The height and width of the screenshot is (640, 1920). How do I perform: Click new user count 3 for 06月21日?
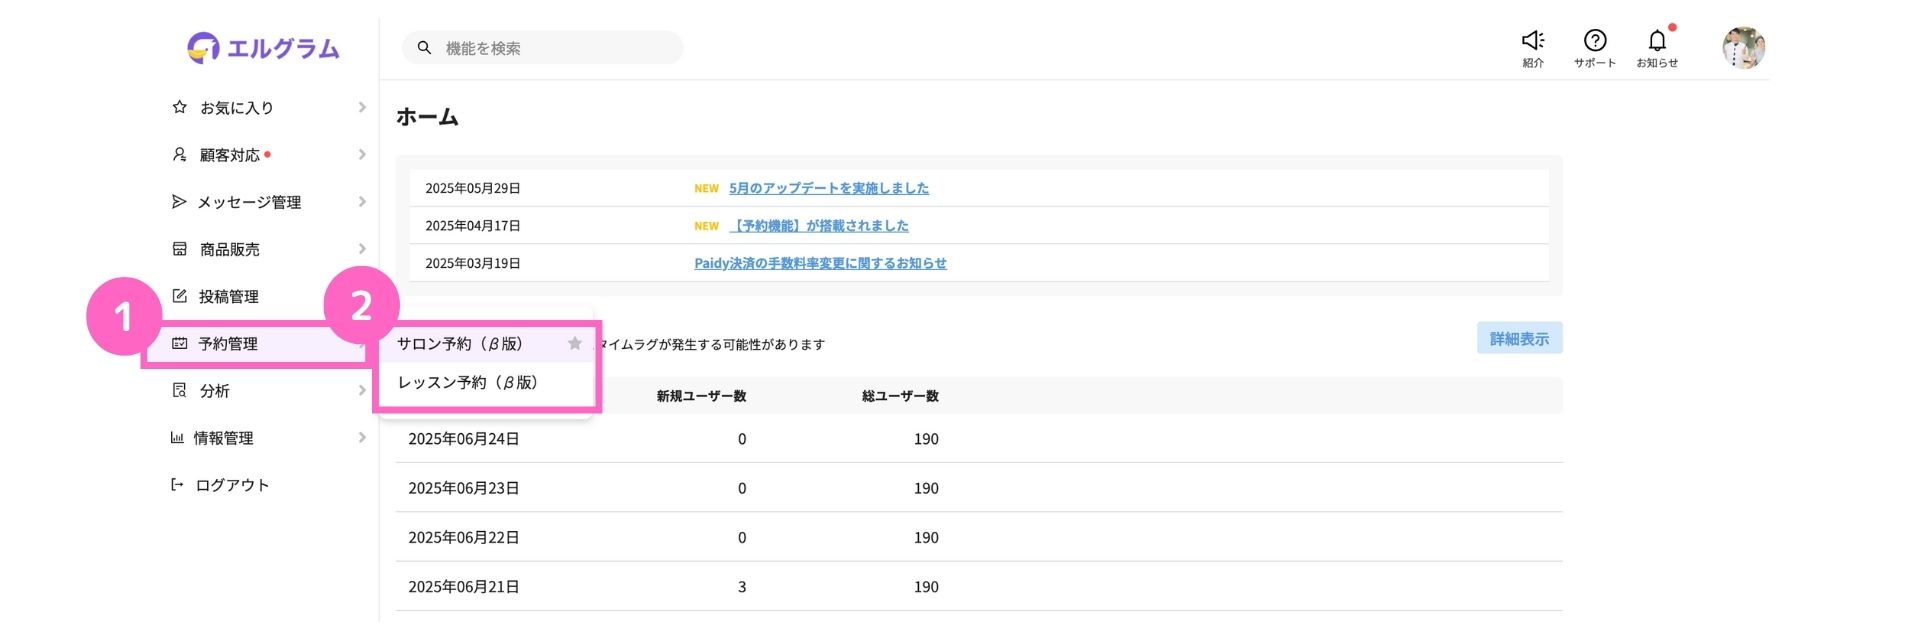742,587
